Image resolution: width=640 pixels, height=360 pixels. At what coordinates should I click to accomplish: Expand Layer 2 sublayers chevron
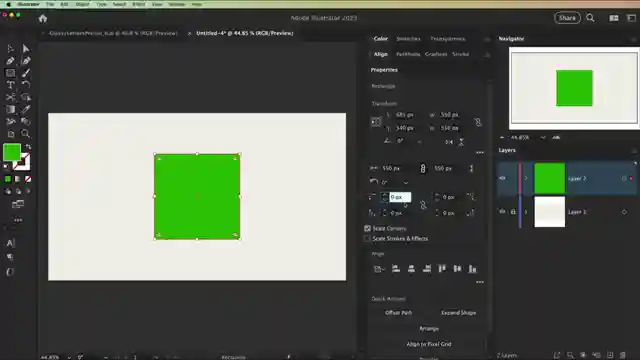click(526, 178)
